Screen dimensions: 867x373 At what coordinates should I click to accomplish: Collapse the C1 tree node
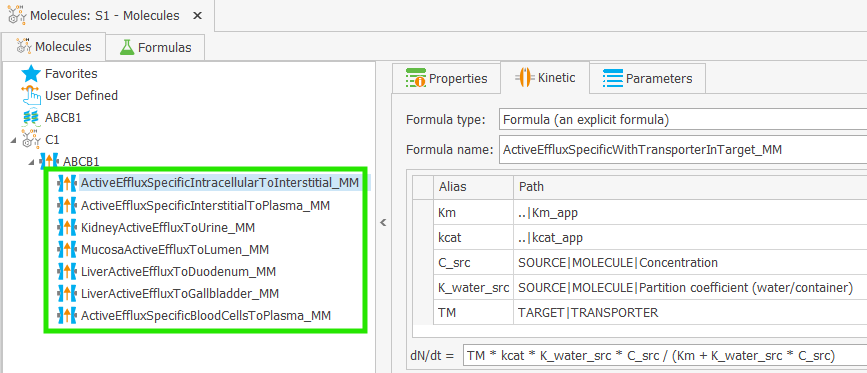(13, 140)
